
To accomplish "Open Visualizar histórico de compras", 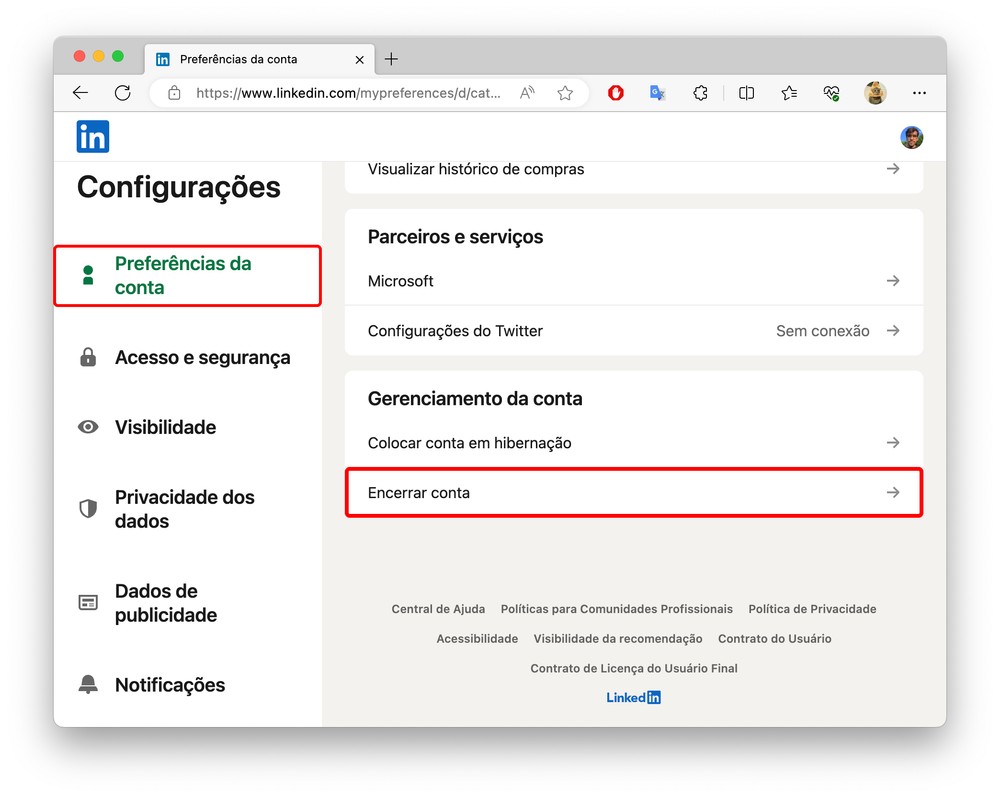I will 634,169.
